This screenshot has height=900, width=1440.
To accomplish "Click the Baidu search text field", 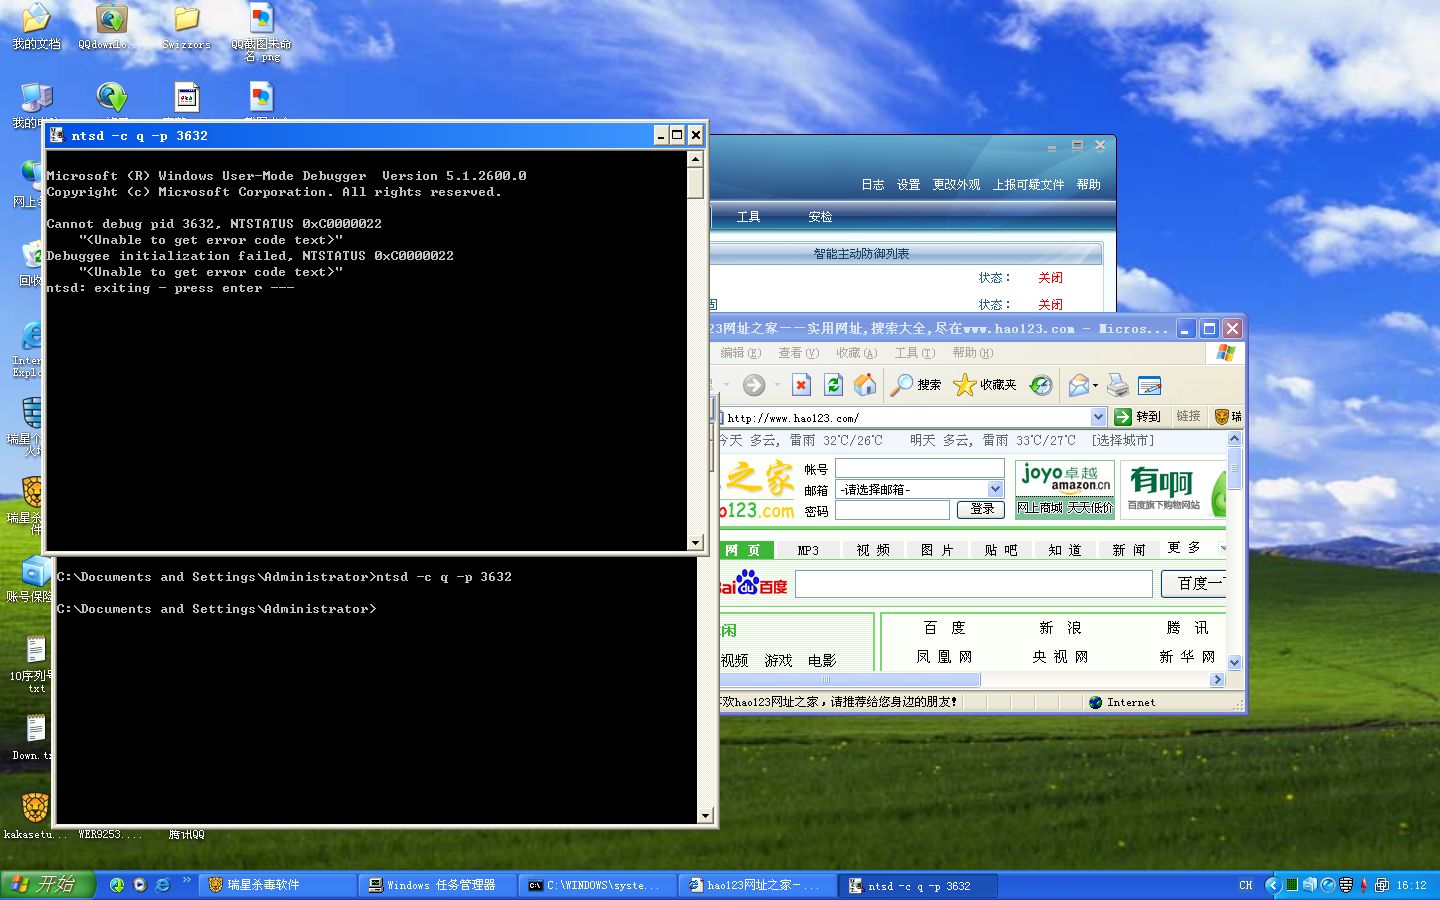I will 973,584.
